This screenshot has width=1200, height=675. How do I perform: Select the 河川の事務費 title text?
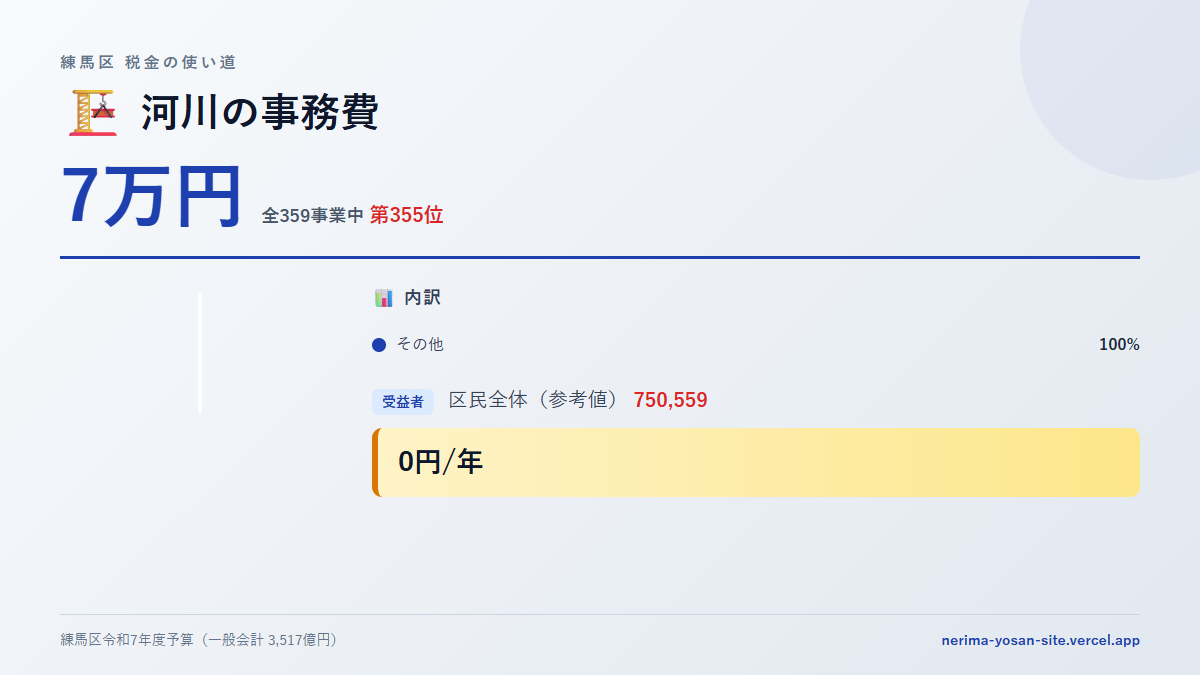click(260, 112)
